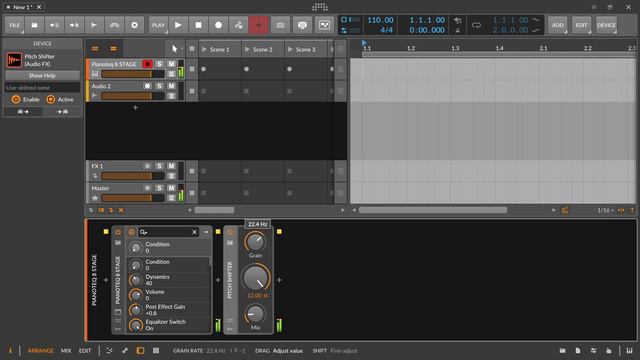640x360 pixels.
Task: Click the transport Play triangle button
Action: click(178, 25)
